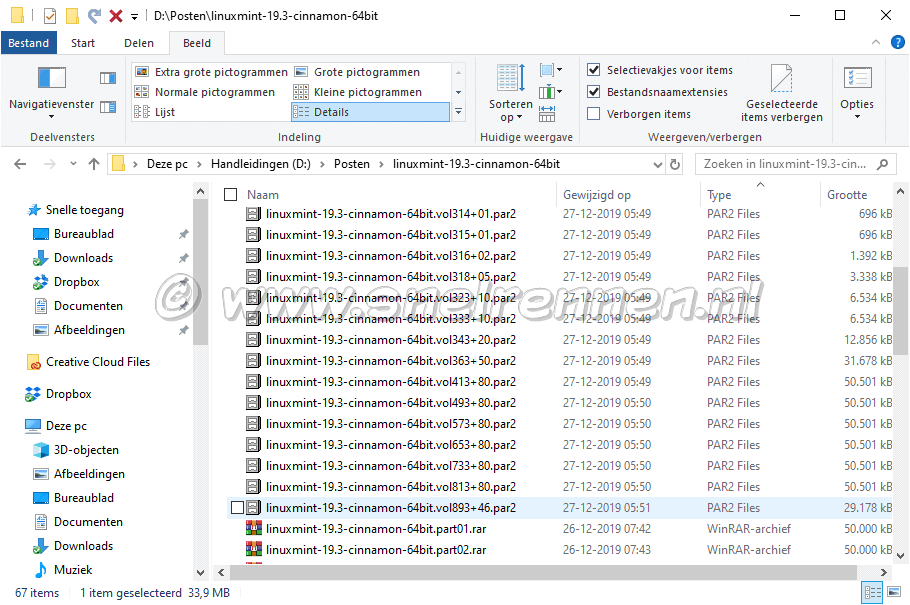This screenshot has width=910, height=605.
Task: Switch to the Delen ribbon tab
Action: click(139, 43)
